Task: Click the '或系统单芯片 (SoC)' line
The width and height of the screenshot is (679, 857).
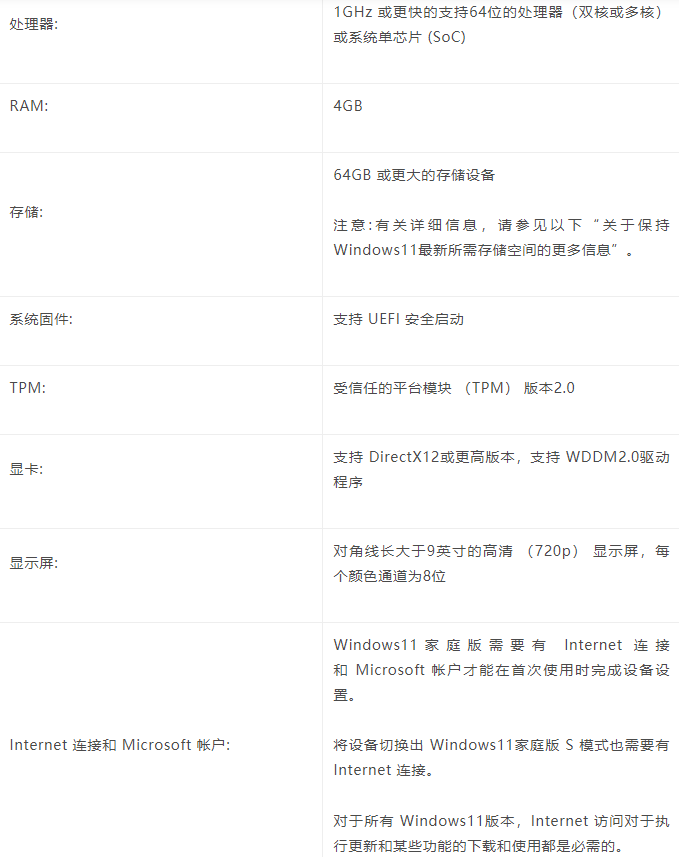Action: click(x=400, y=37)
